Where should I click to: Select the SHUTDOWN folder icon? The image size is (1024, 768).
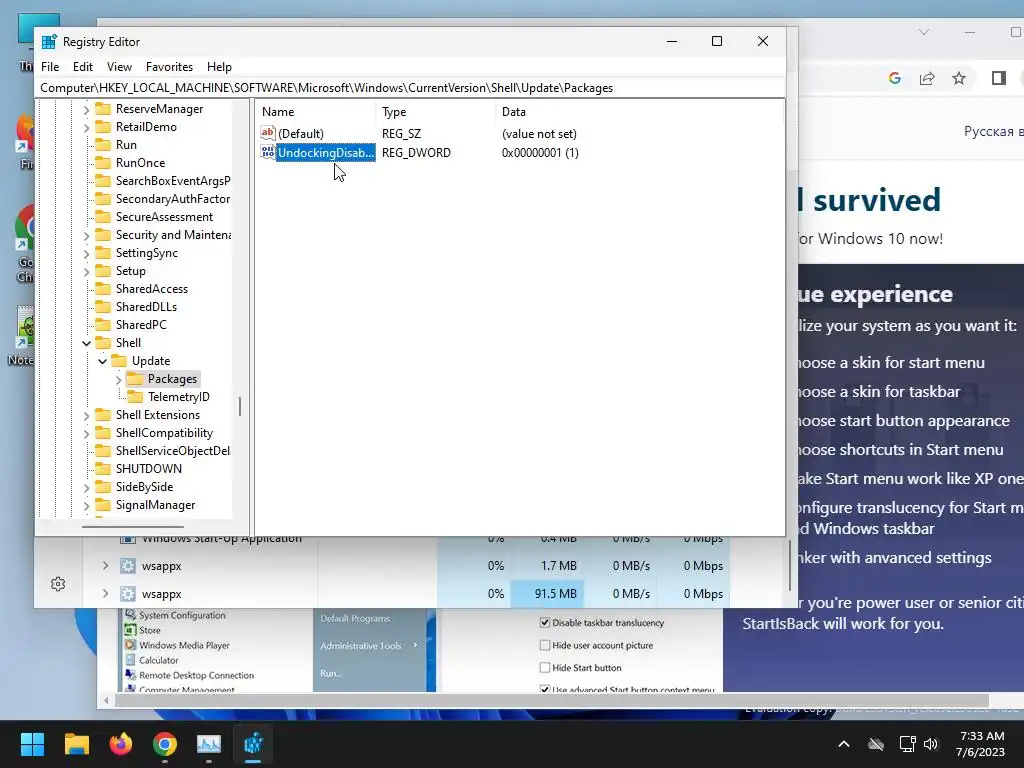click(x=103, y=469)
